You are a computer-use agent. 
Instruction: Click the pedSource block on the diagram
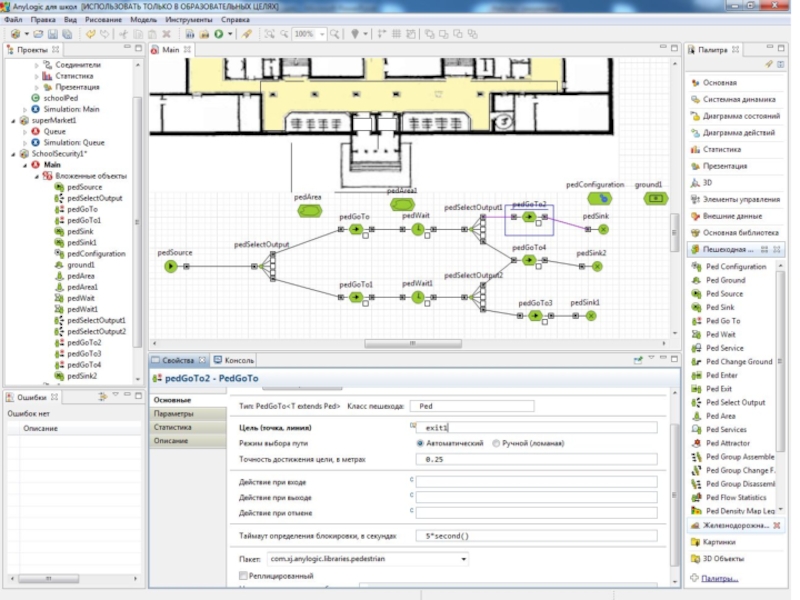[x=171, y=267]
